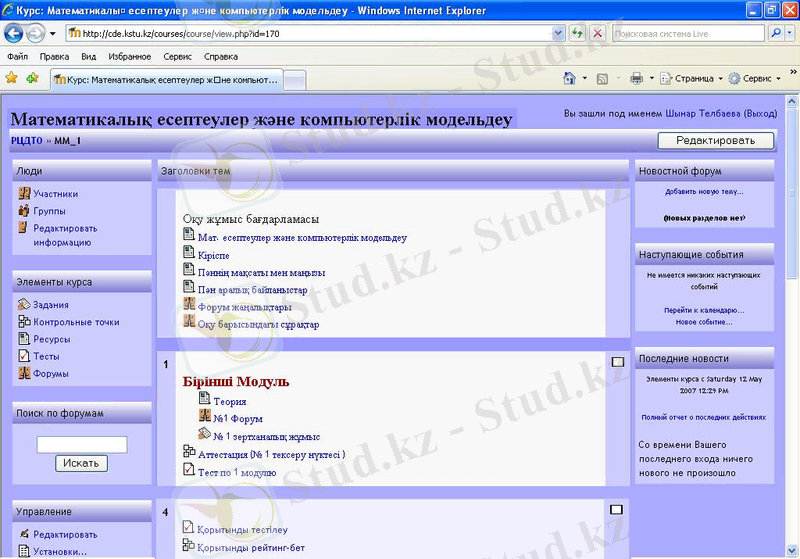The image size is (800, 559).
Task: Open the Правка menu
Action: click(x=54, y=57)
